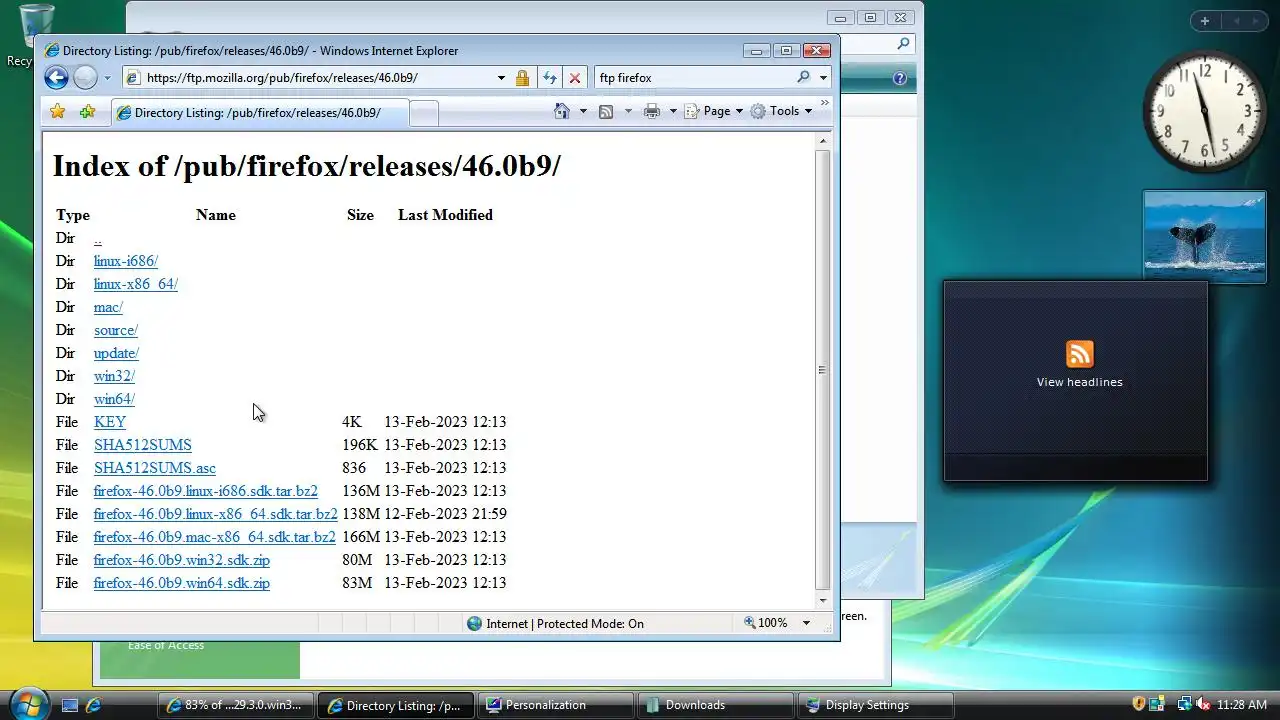The width and height of the screenshot is (1280, 720).
Task: Refresh the page with the Refresh icon
Action: 549,77
